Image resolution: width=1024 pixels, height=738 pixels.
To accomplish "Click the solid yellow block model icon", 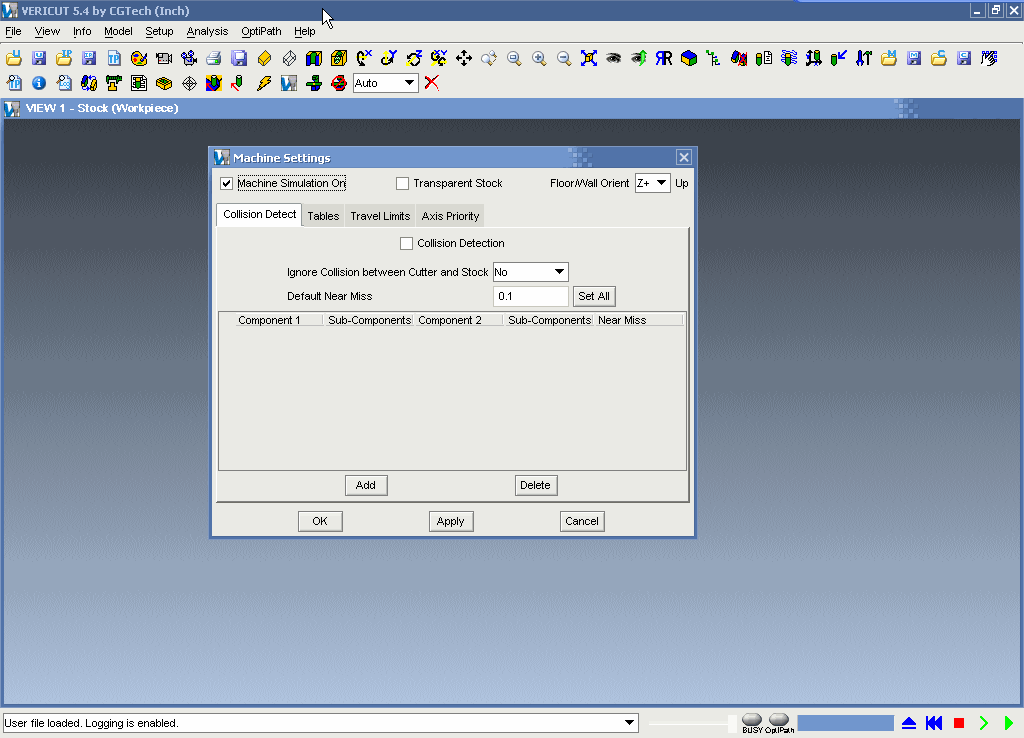I will click(264, 58).
